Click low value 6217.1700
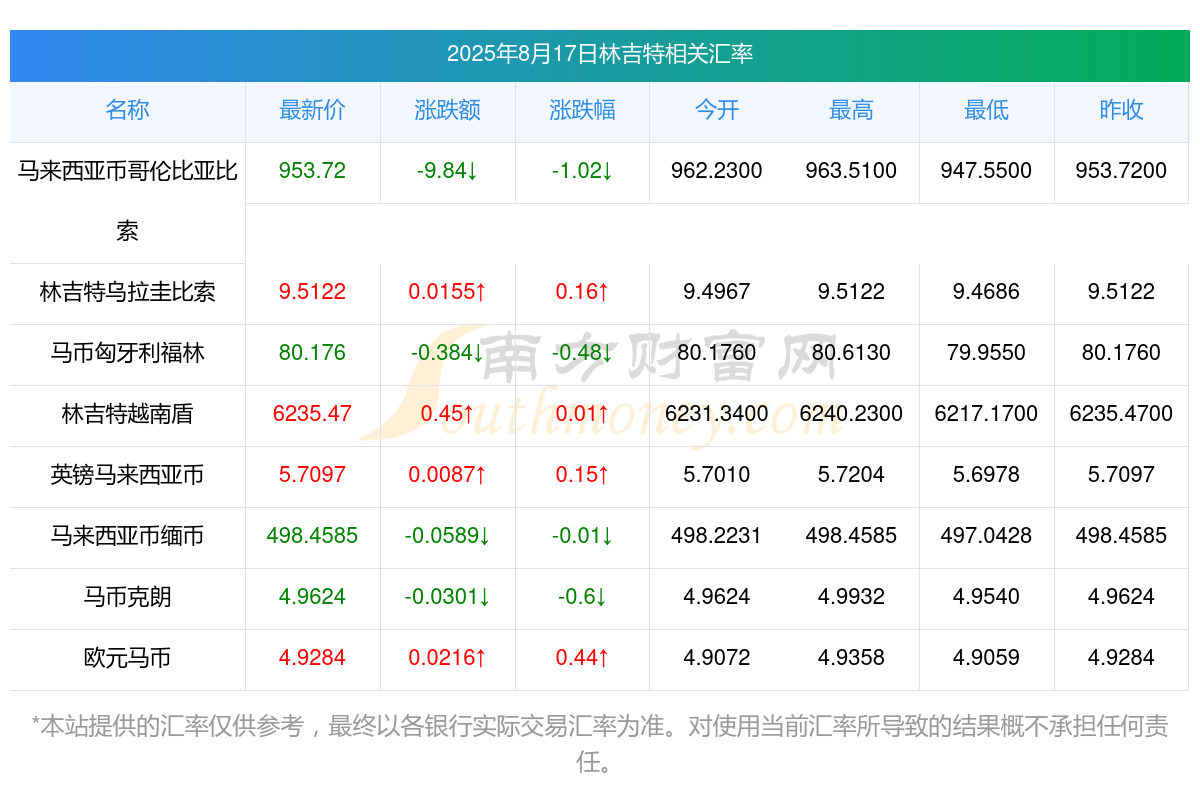 (x=986, y=414)
